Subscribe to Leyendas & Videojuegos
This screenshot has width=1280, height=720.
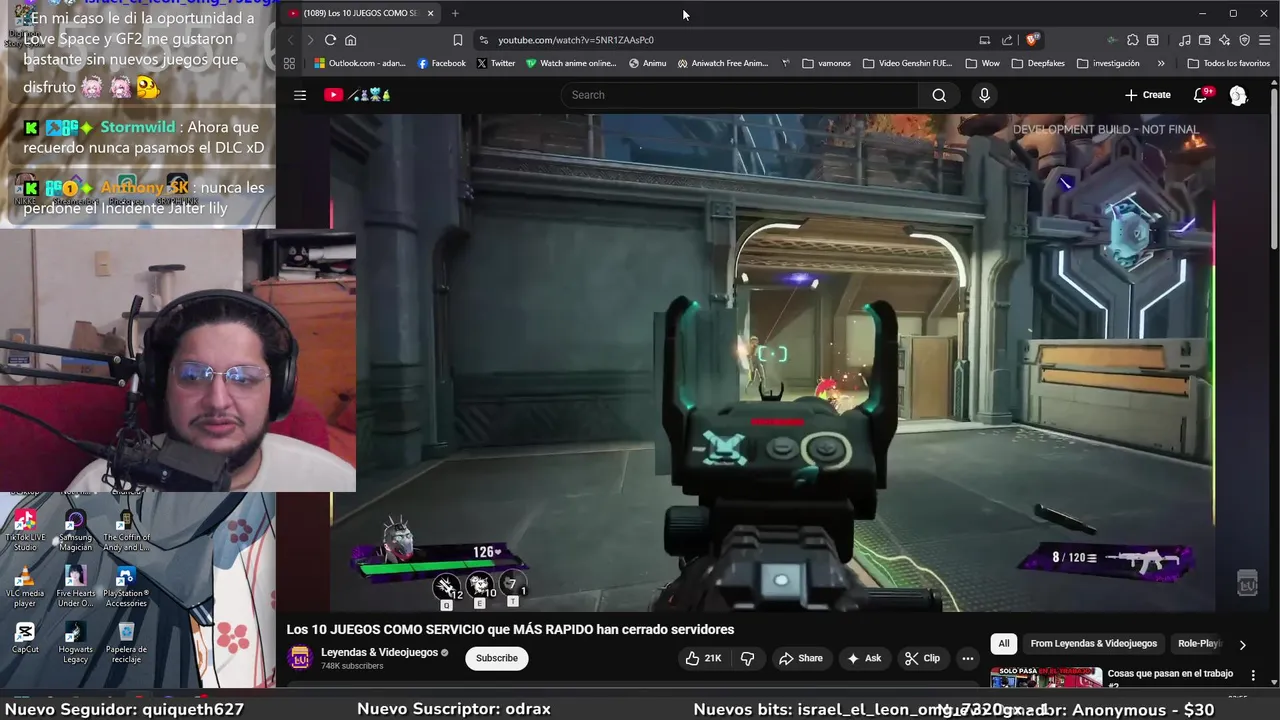pos(497,658)
